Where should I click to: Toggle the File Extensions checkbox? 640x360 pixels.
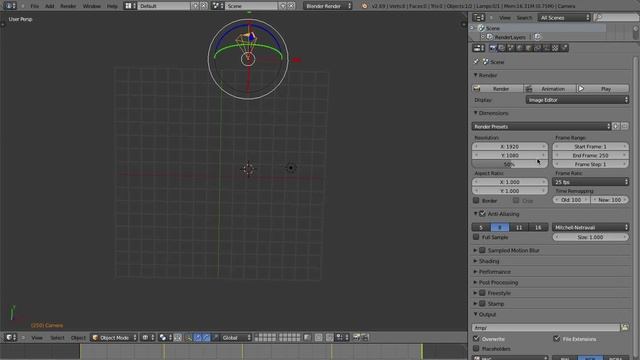pos(556,339)
